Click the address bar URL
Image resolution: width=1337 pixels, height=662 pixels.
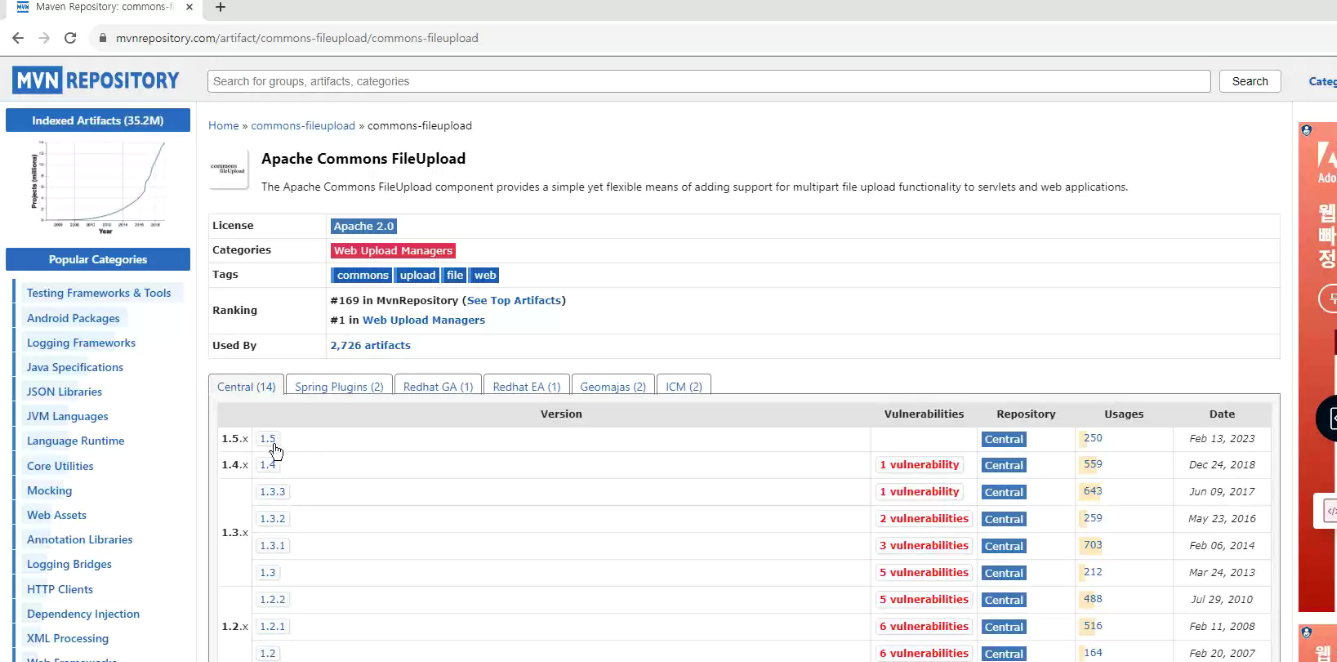pyautogui.click(x=297, y=38)
